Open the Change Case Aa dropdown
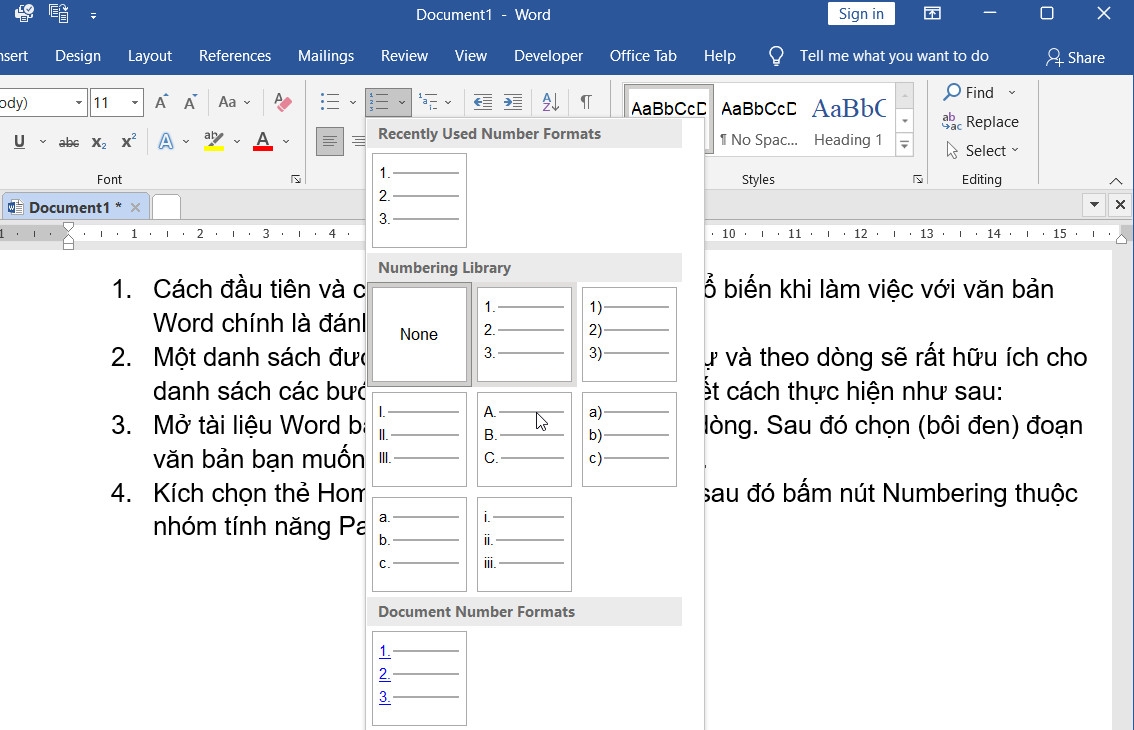The image size is (1134, 730). [x=234, y=102]
